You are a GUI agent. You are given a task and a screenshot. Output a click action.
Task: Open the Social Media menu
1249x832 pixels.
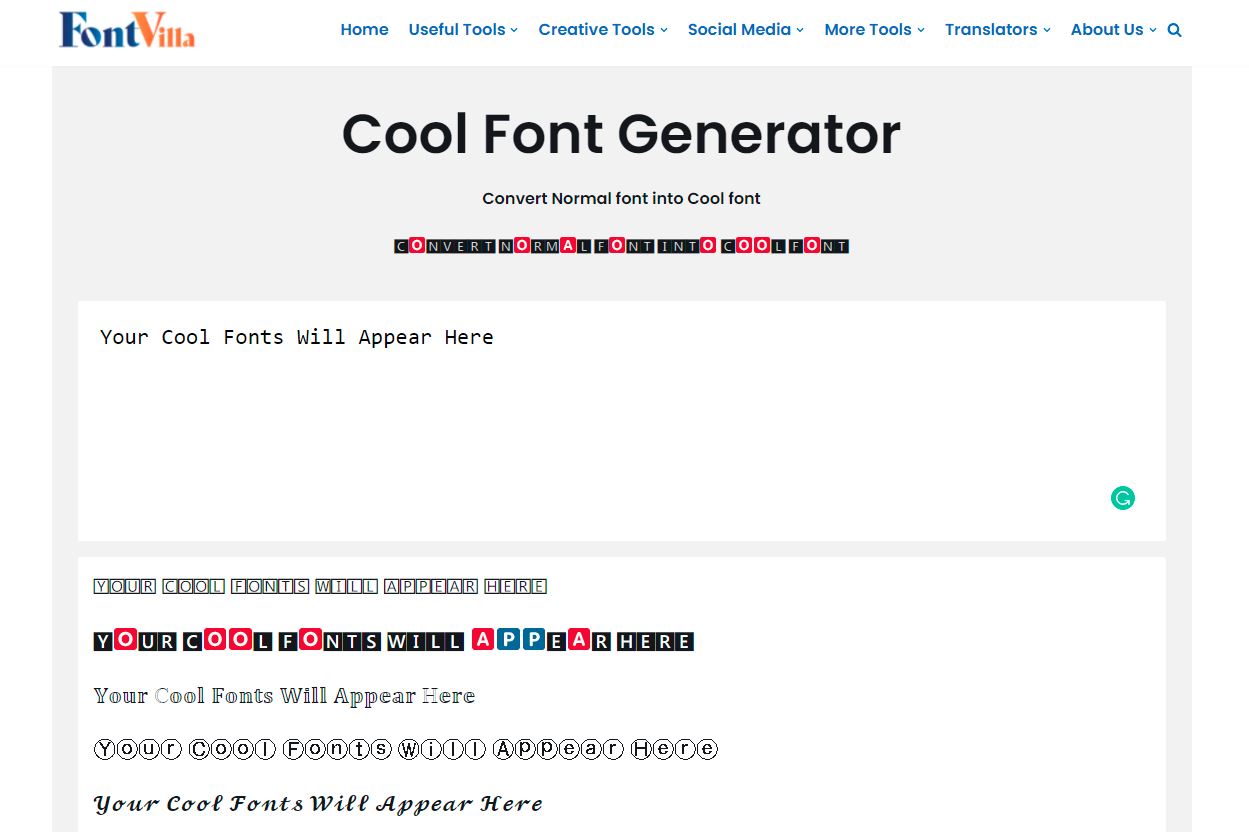pos(746,30)
